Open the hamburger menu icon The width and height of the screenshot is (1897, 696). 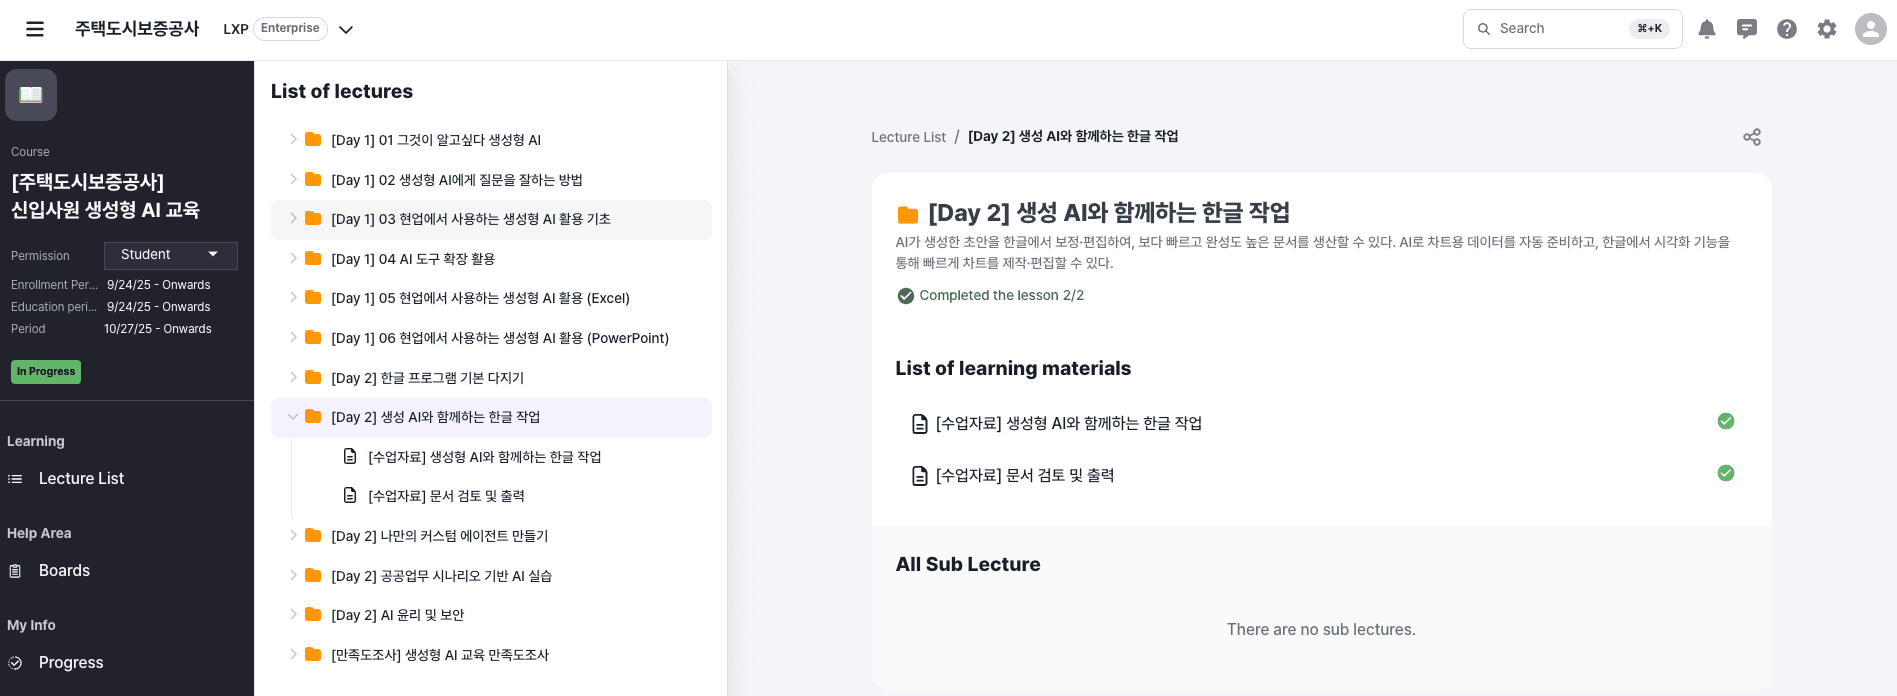[35, 29]
